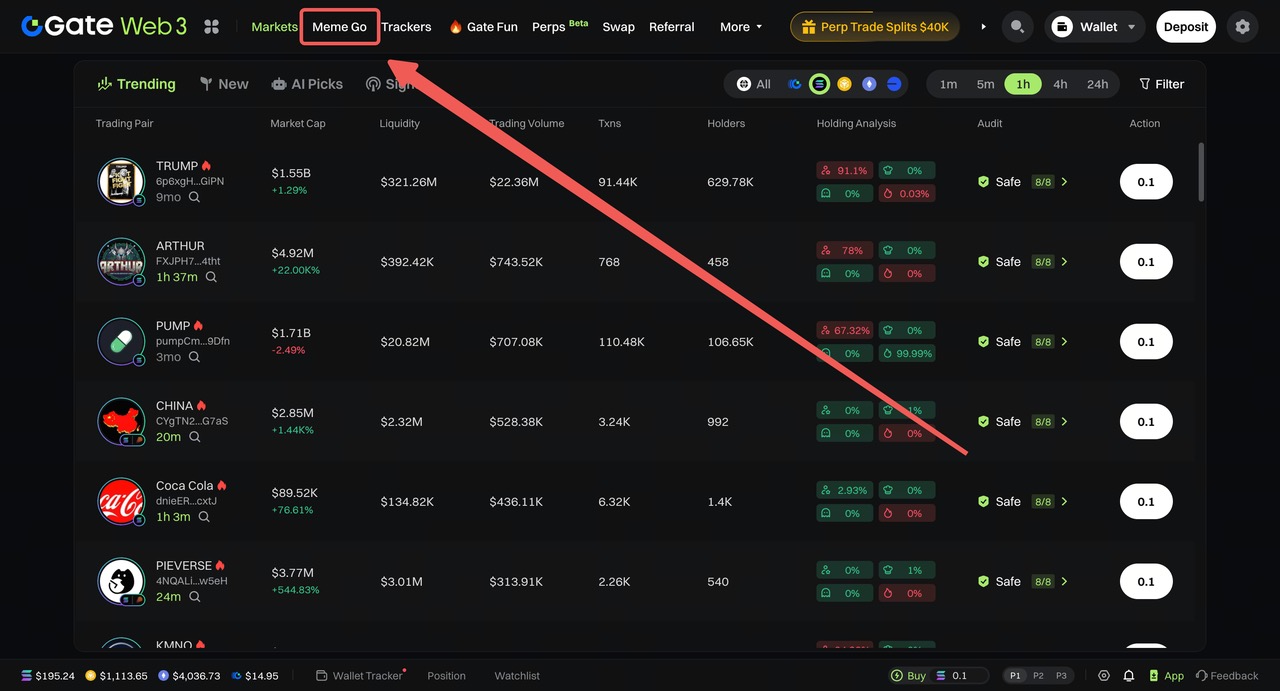This screenshot has width=1280, height=691.
Task: Open the Meme Go tab
Action: click(339, 27)
